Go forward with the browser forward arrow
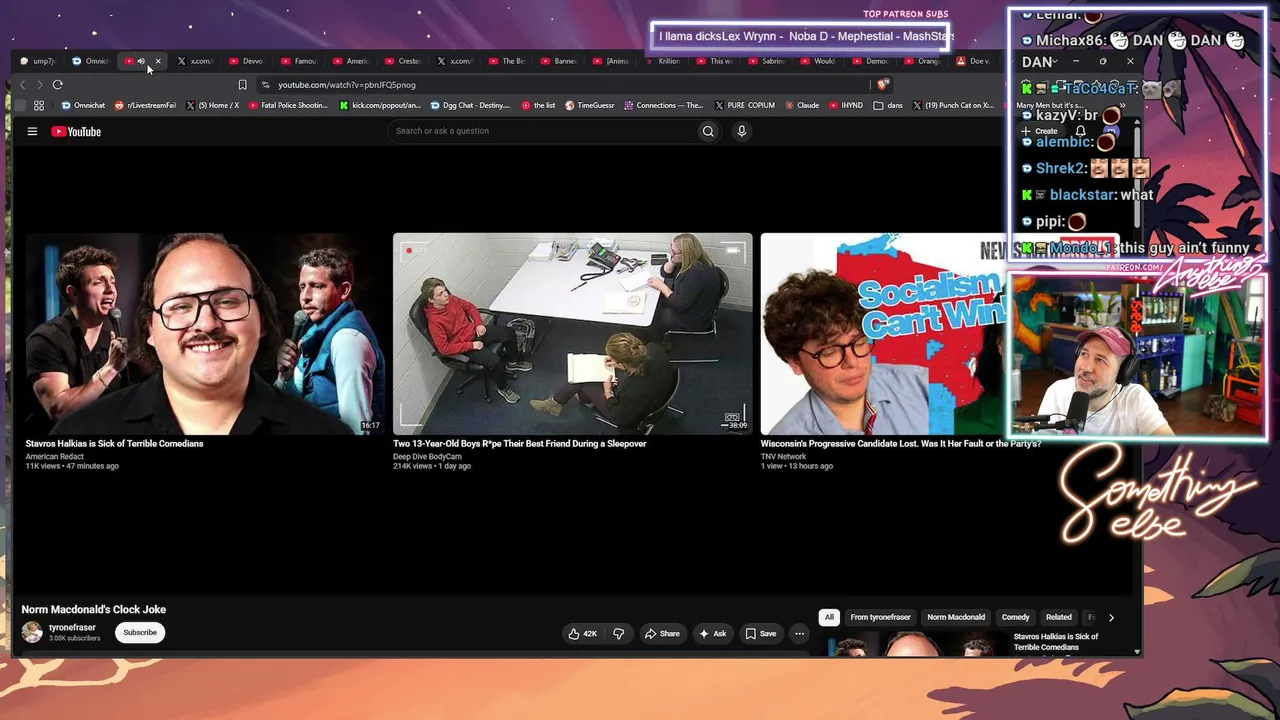 click(x=39, y=85)
